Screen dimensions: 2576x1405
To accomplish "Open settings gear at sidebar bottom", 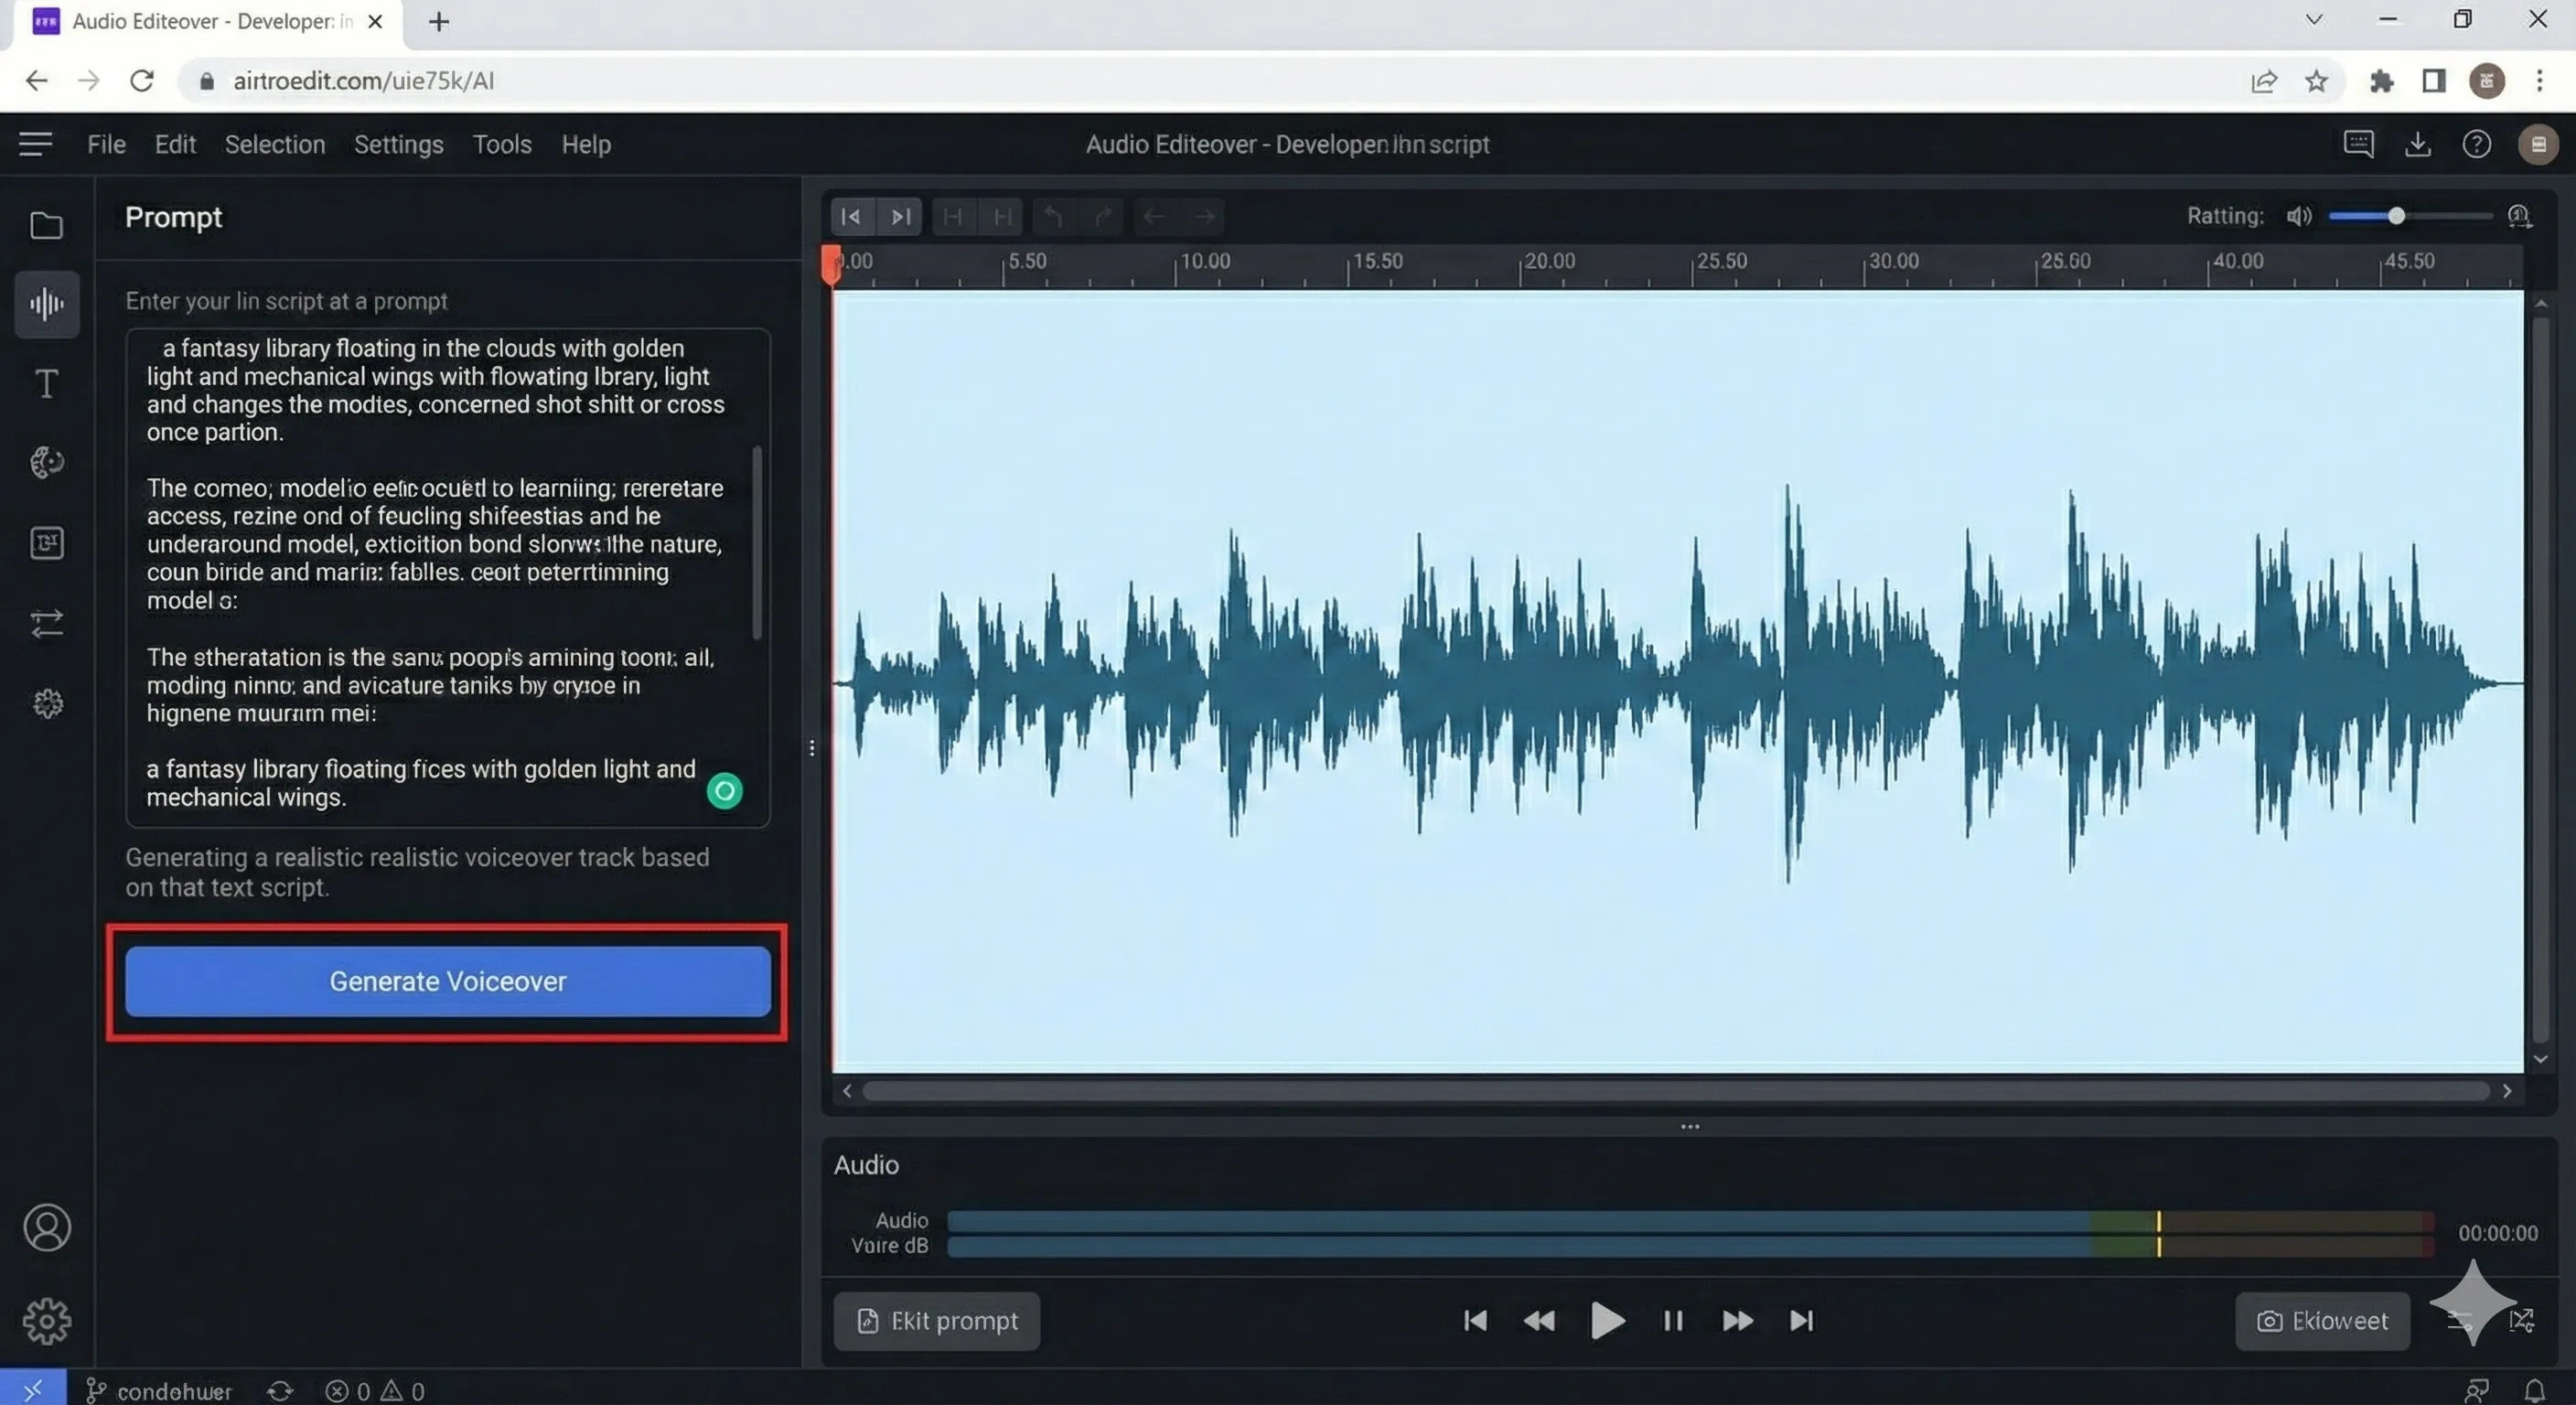I will pyautogui.click(x=47, y=1322).
